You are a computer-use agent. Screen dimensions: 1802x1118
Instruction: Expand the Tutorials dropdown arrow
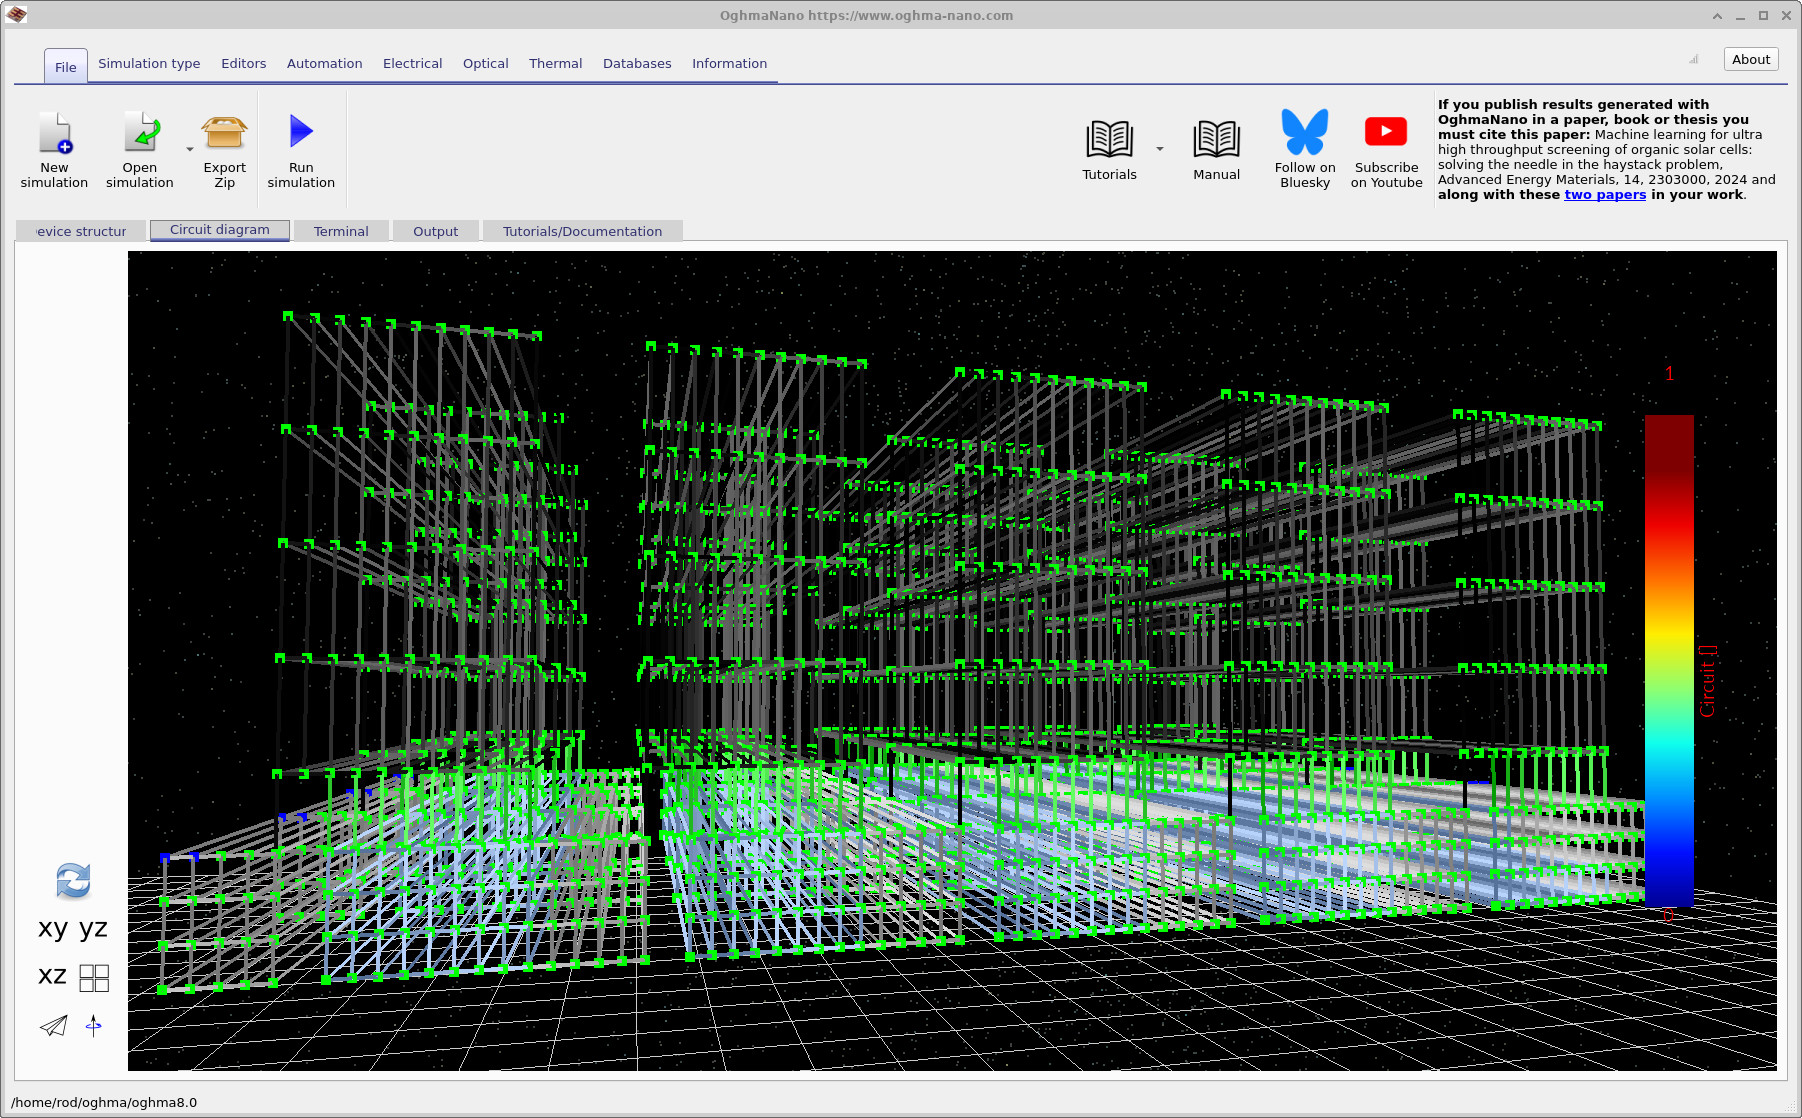(1159, 148)
